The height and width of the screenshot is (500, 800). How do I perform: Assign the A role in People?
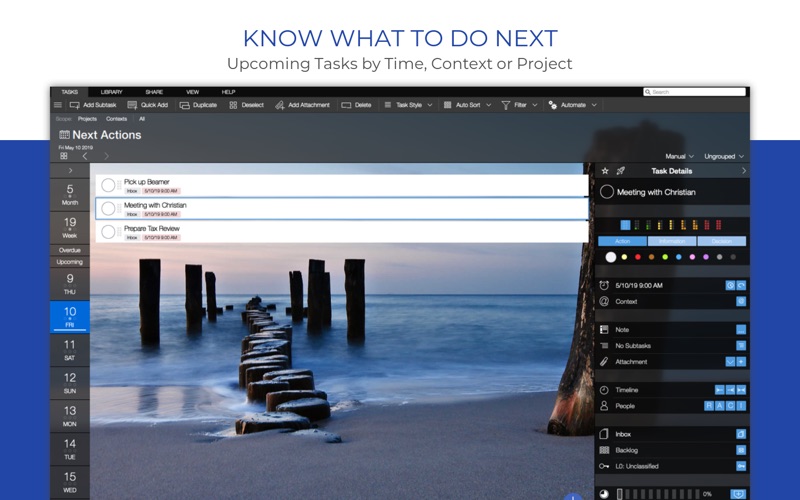click(x=719, y=406)
